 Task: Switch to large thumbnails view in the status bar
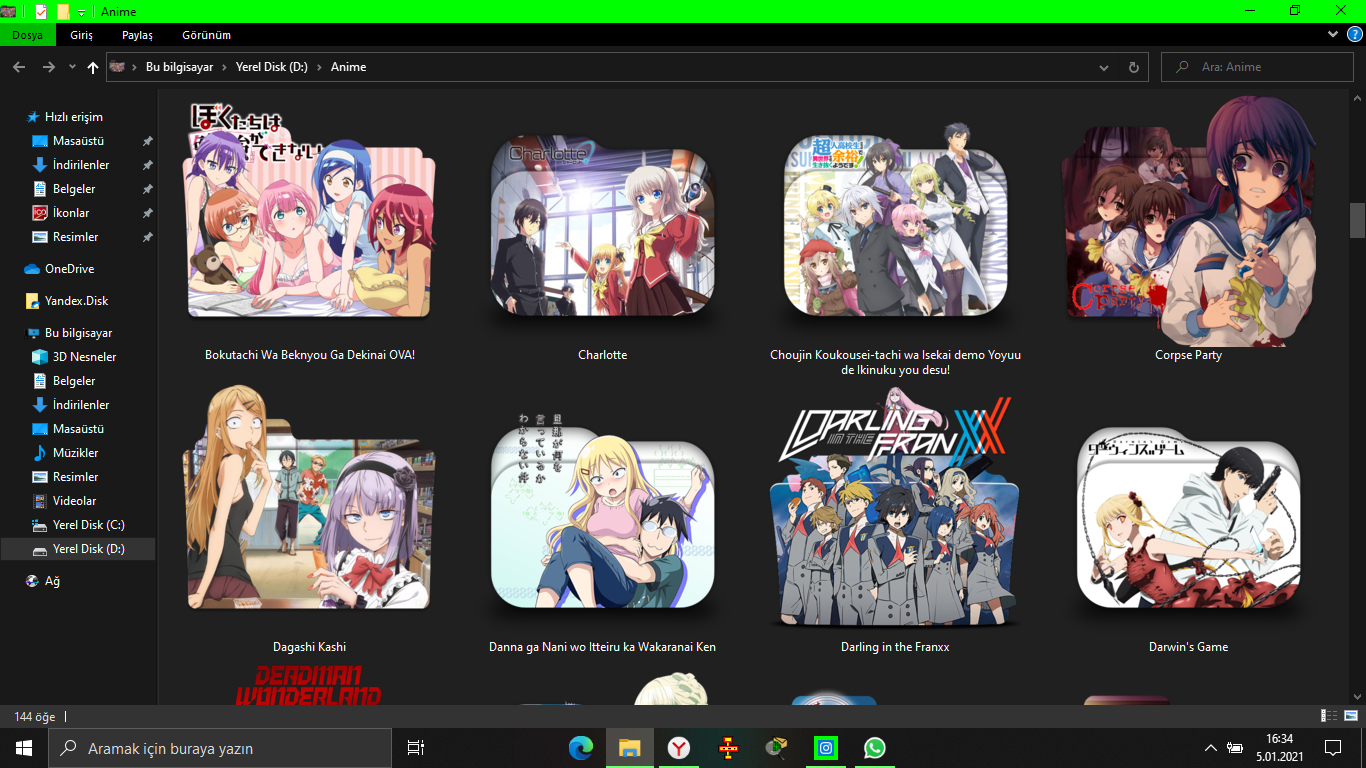tap(1349, 716)
